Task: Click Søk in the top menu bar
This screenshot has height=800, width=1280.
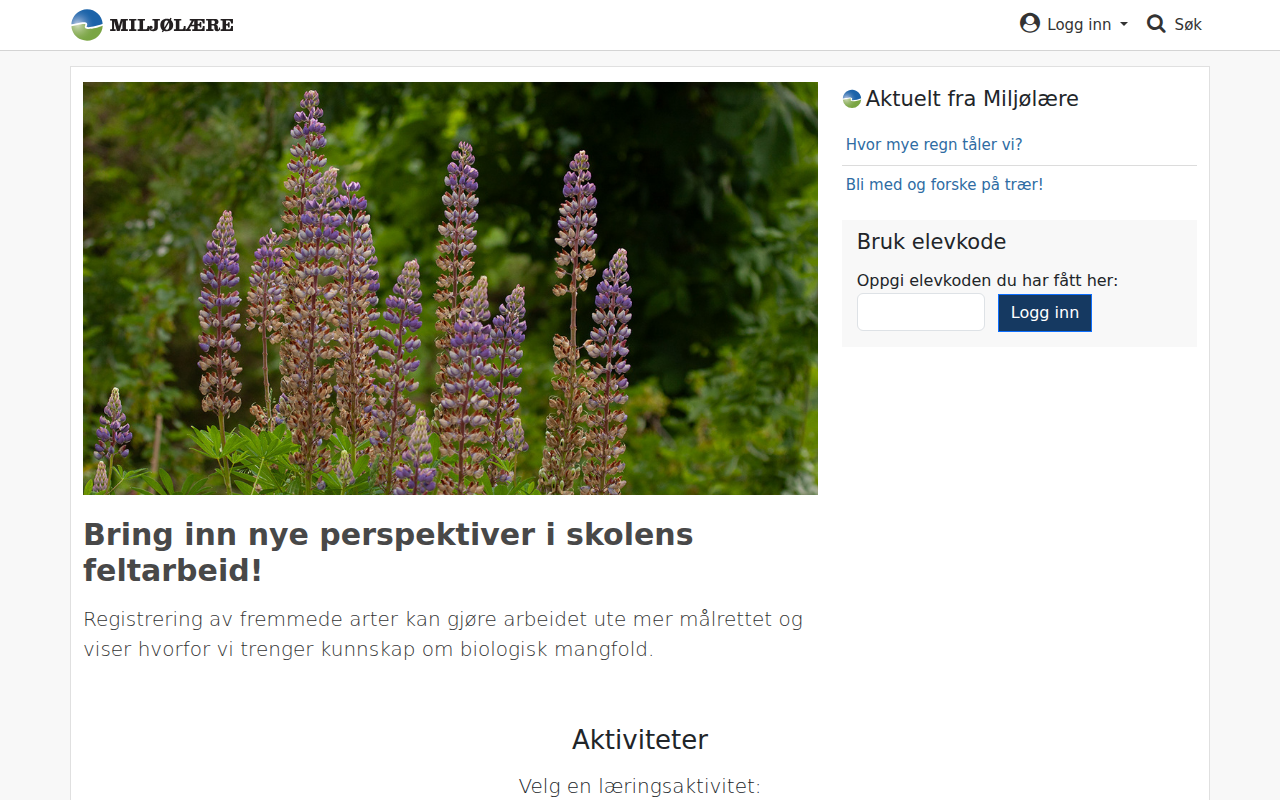Action: [x=1188, y=23]
